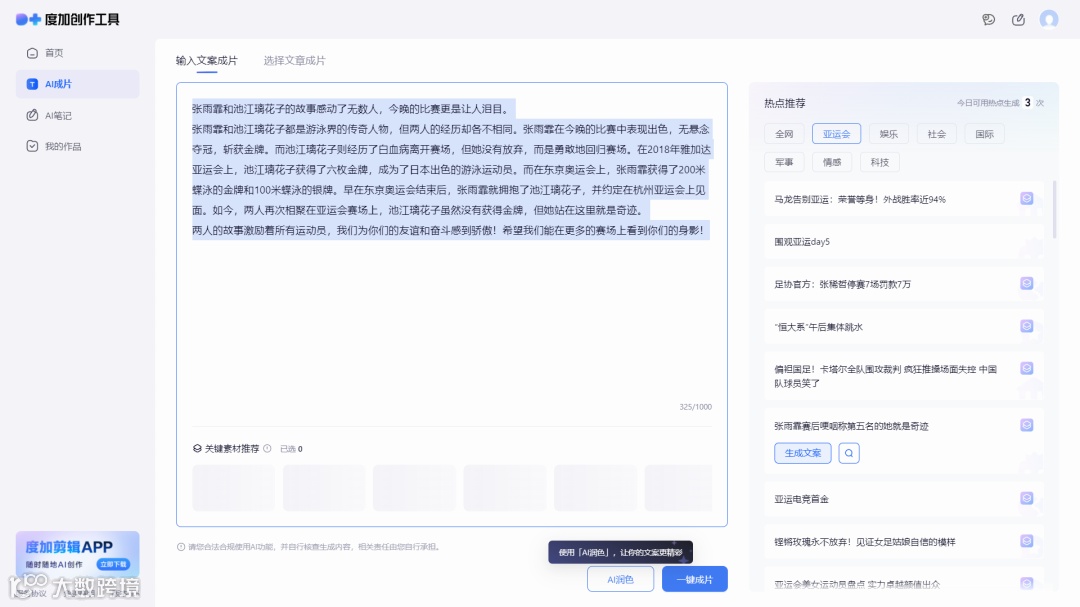Click the 生成文案 button
Screen dimensions: 1080x607
802,453
